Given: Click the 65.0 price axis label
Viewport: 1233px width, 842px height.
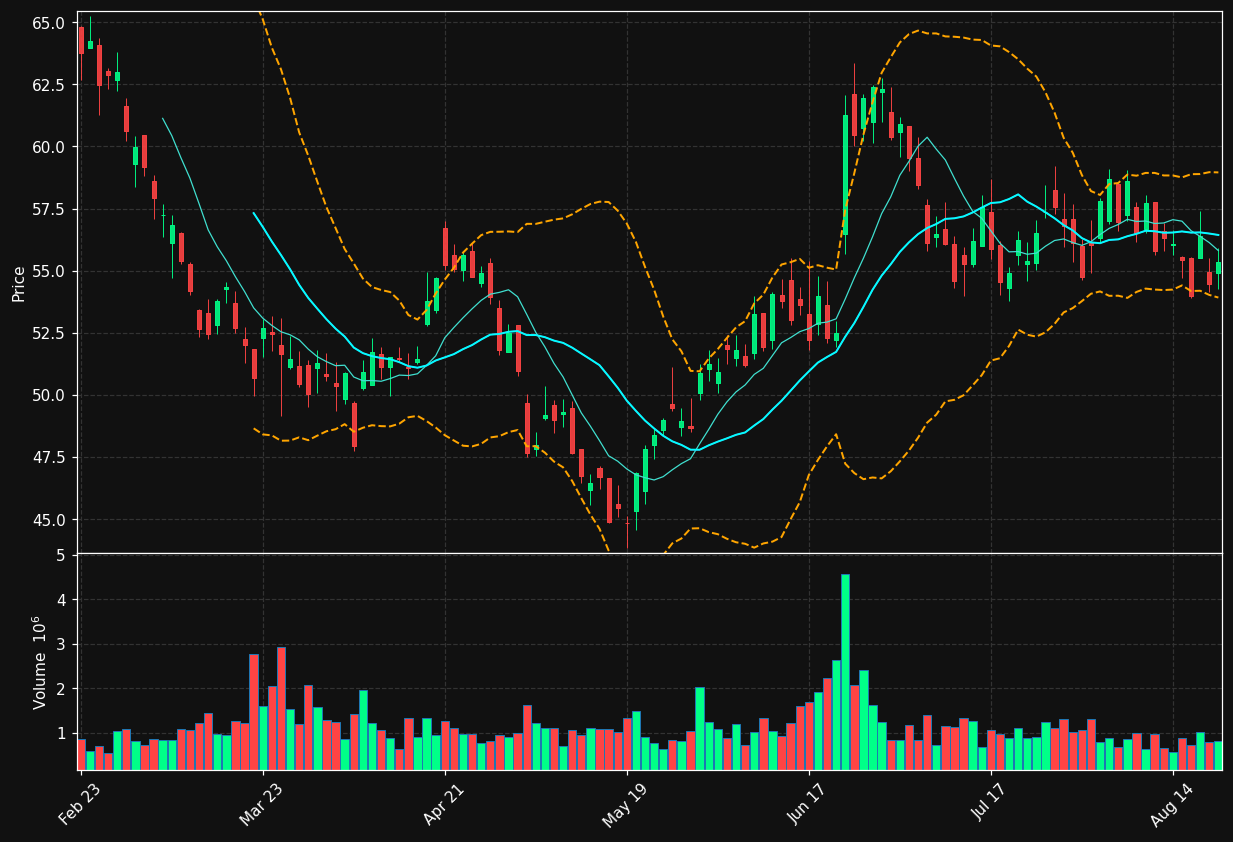Looking at the screenshot, I should 48,23.
